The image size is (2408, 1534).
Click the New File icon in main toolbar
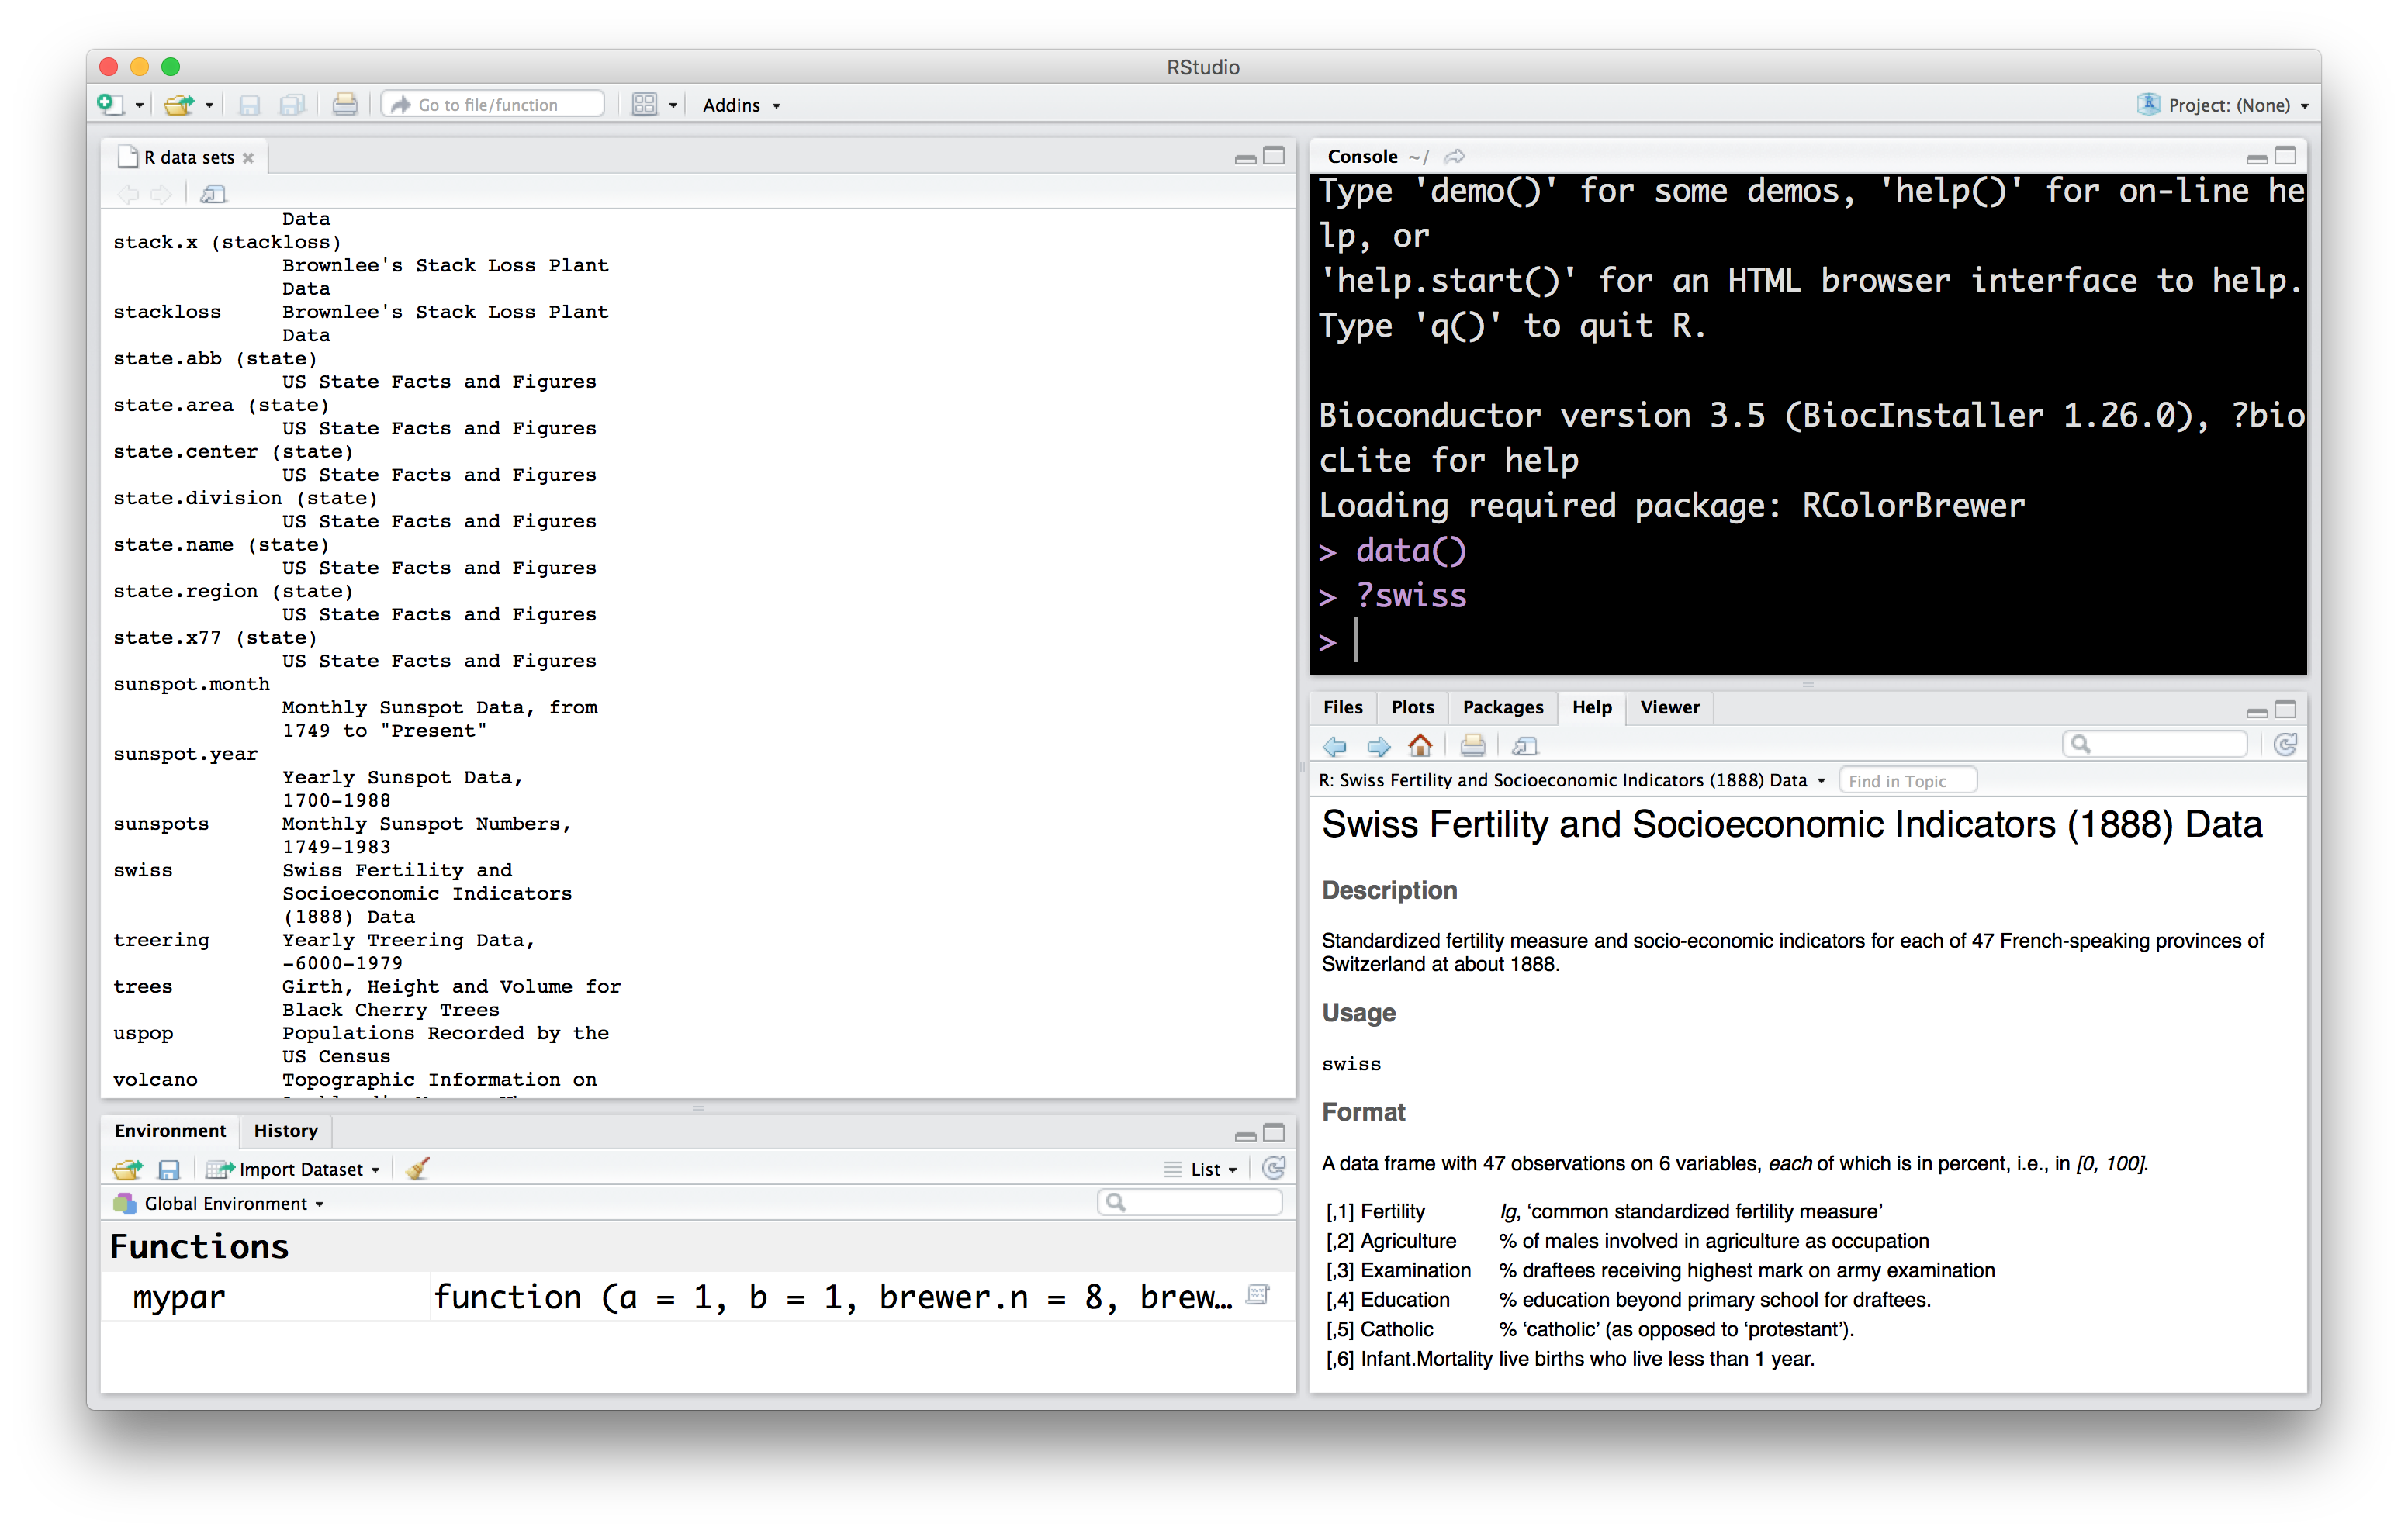(x=110, y=104)
